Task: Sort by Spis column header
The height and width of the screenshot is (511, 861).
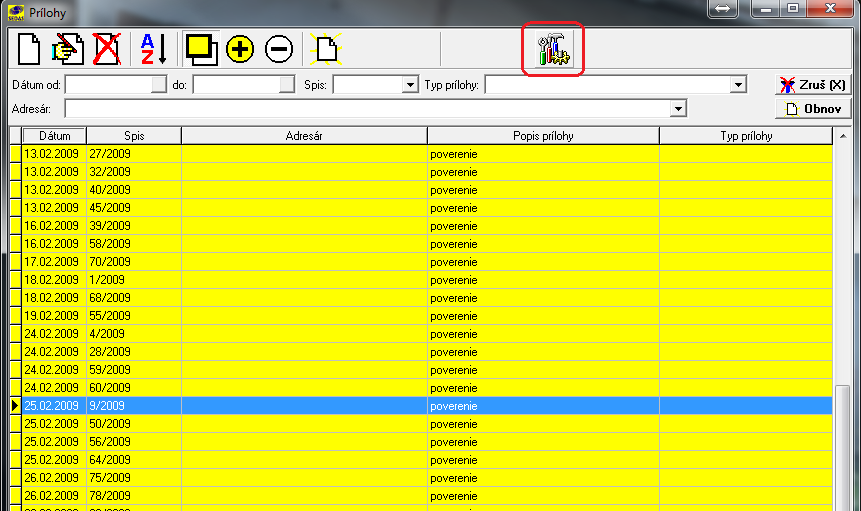Action: [134, 136]
